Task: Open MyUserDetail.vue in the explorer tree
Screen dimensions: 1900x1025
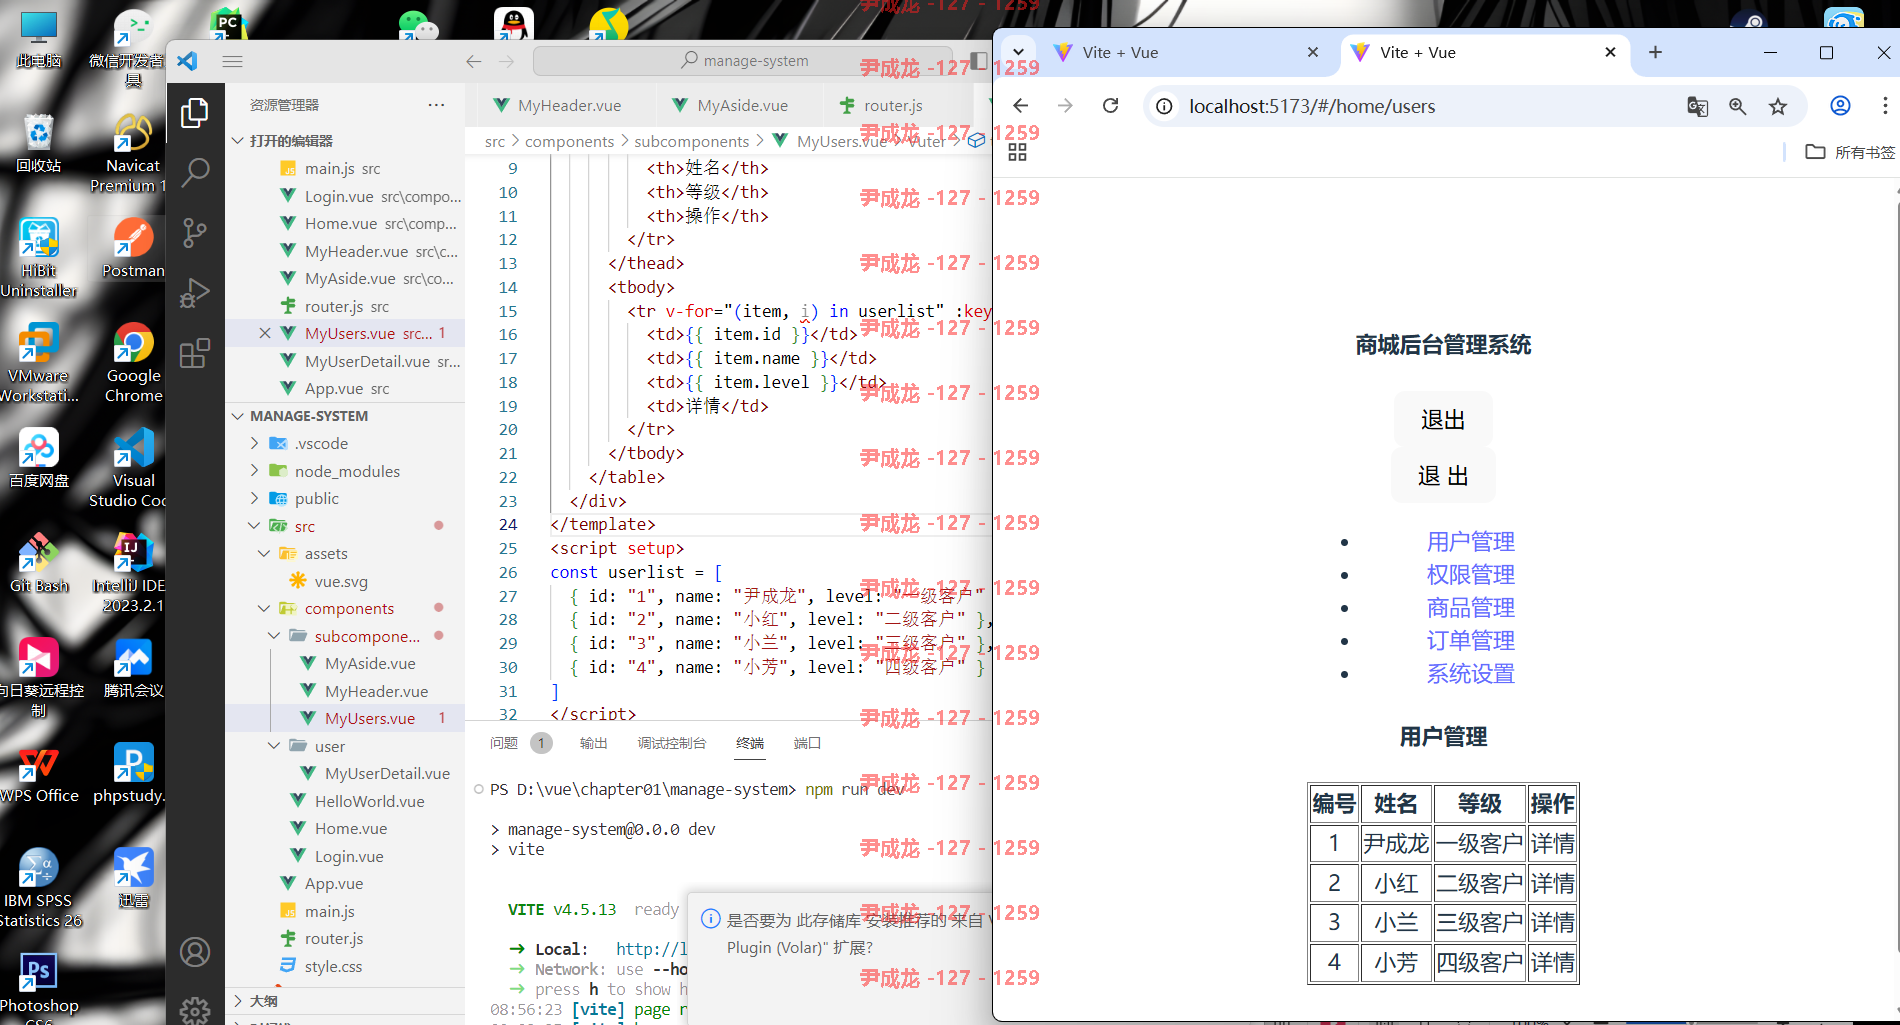Action: [x=387, y=773]
